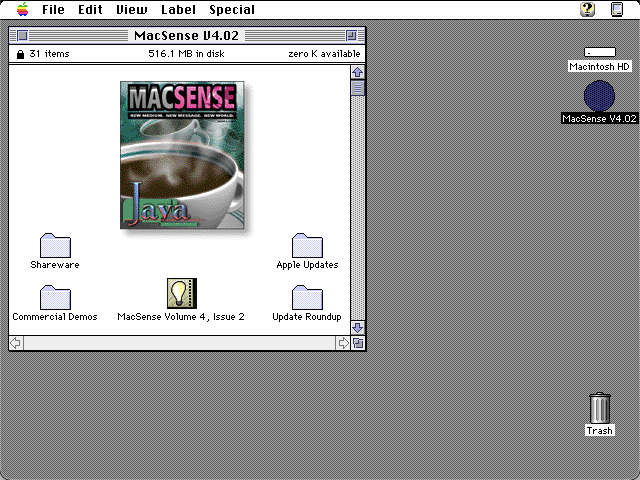
Task: Select the Macintosh HD disk icon
Action: click(600, 52)
